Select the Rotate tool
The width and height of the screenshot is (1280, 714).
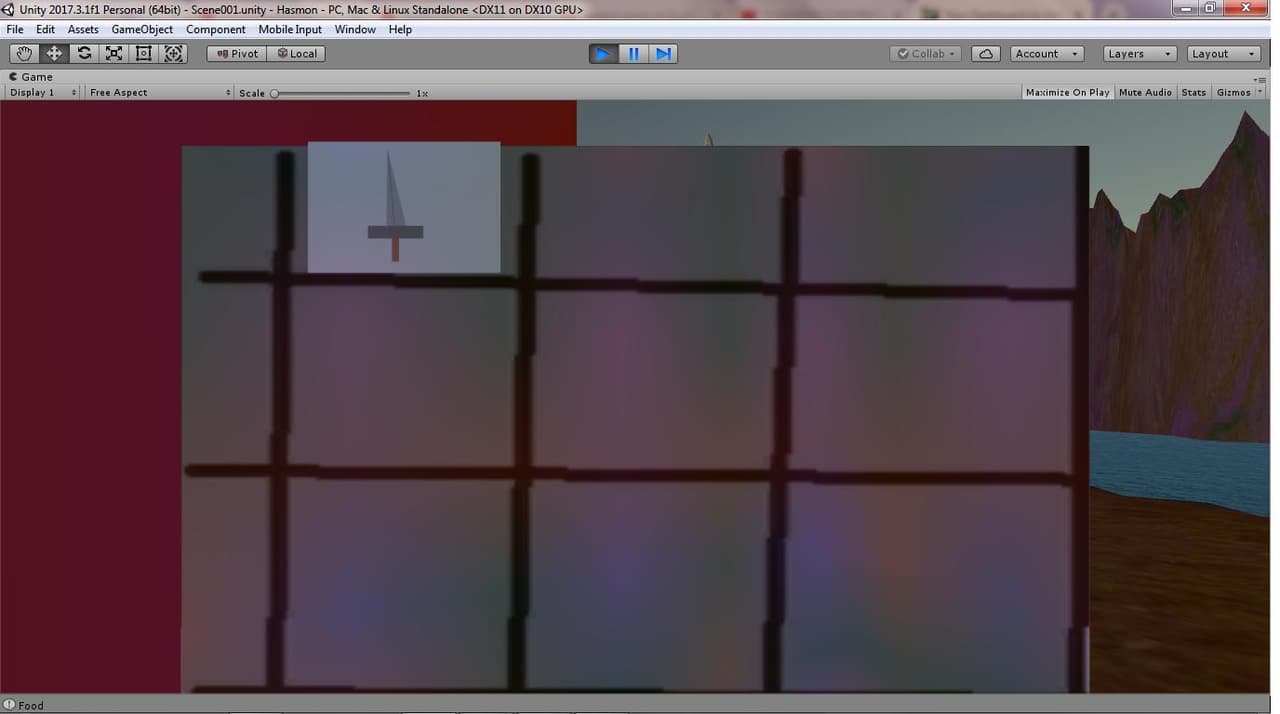tap(84, 54)
